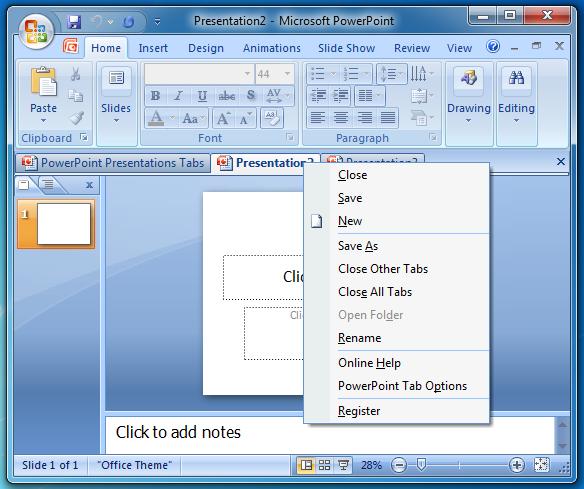Switch to the Animations ribbon tab

click(272, 48)
